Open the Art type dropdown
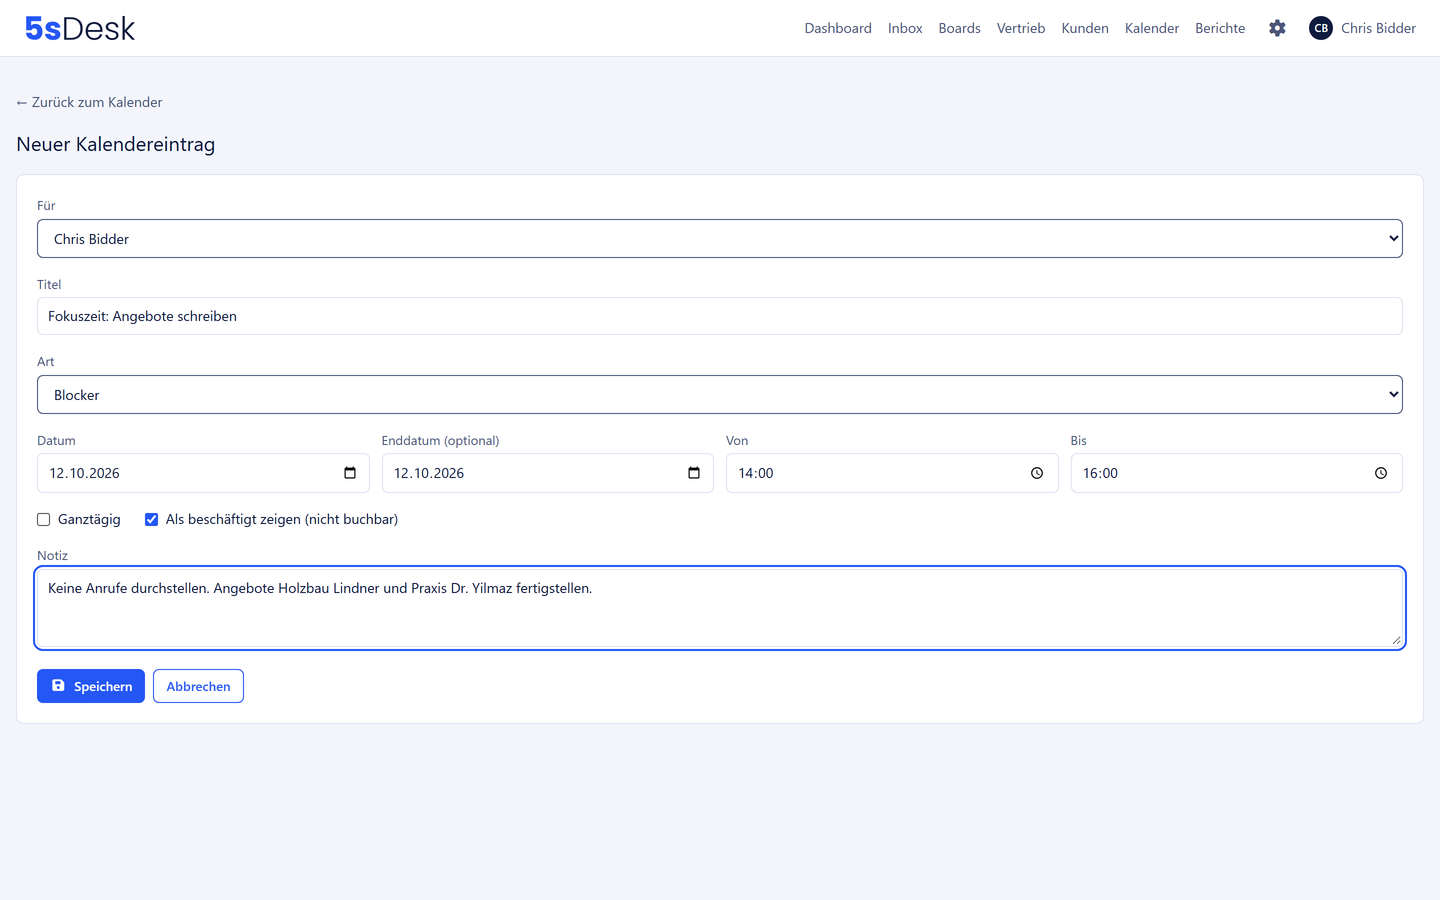 [720, 395]
